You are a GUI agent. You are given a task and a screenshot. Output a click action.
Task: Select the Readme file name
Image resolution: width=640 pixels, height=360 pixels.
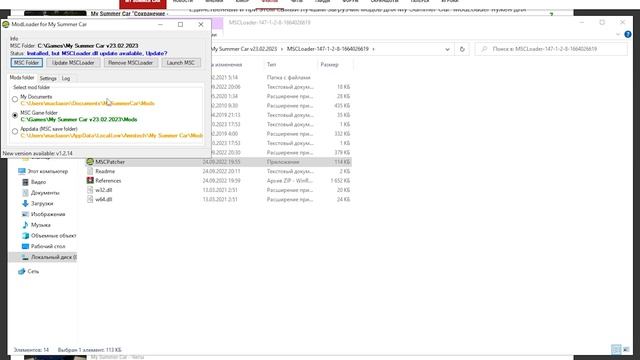[x=105, y=171]
